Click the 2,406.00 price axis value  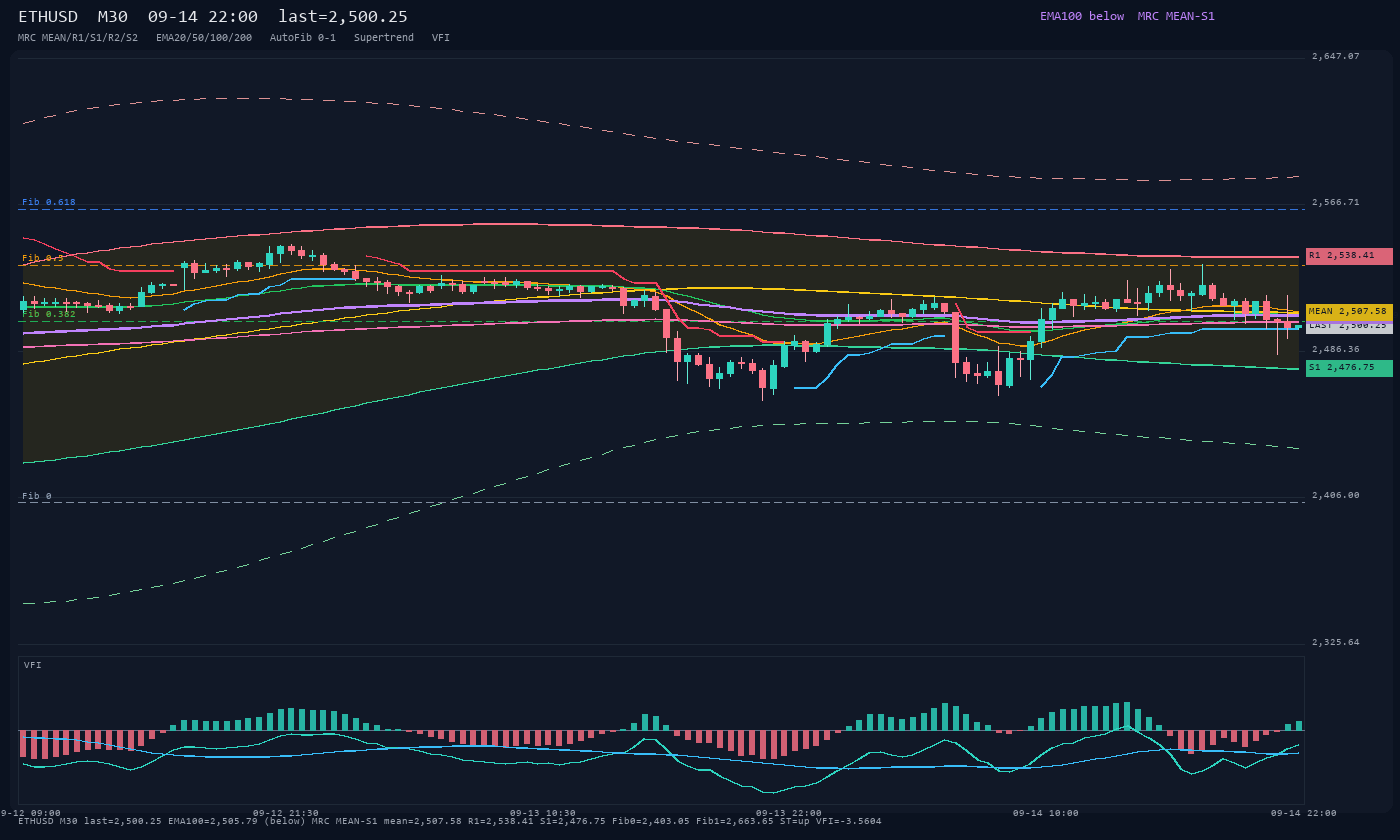1336,495
